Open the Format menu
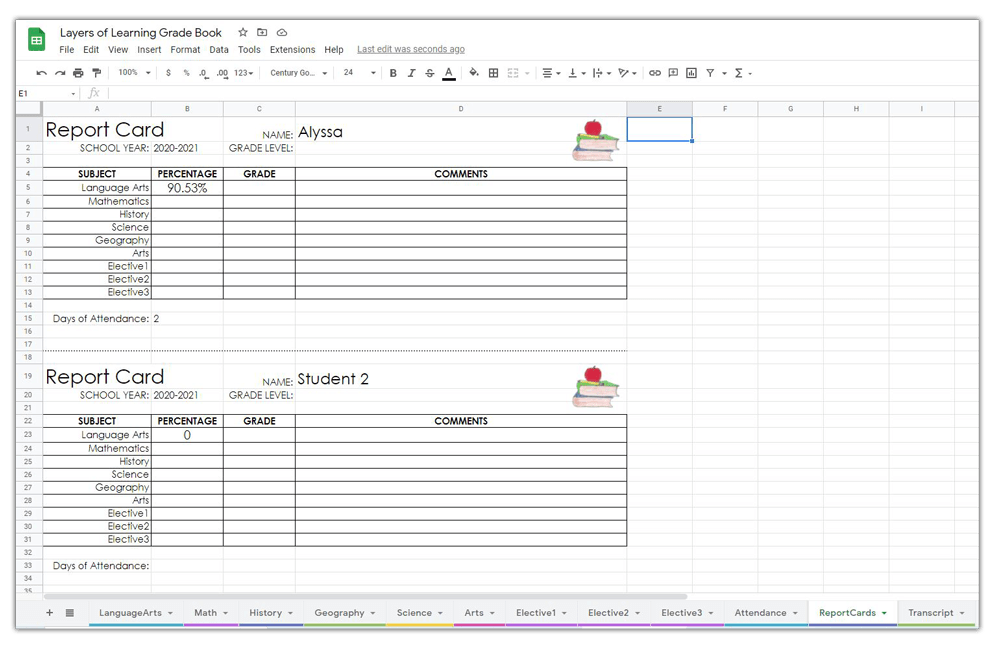This screenshot has width=1000, height=646. 185,49
